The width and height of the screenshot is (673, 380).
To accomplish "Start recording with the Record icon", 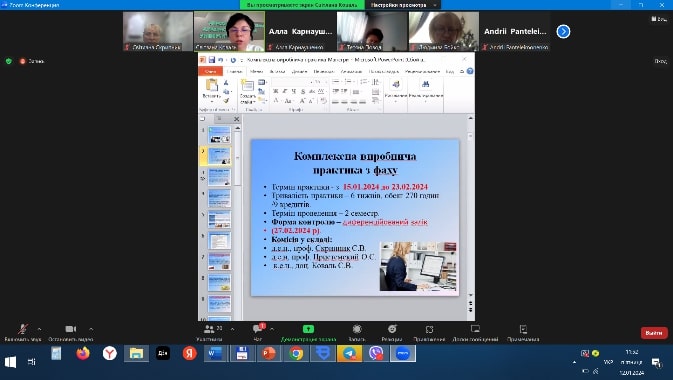I will 357,329.
